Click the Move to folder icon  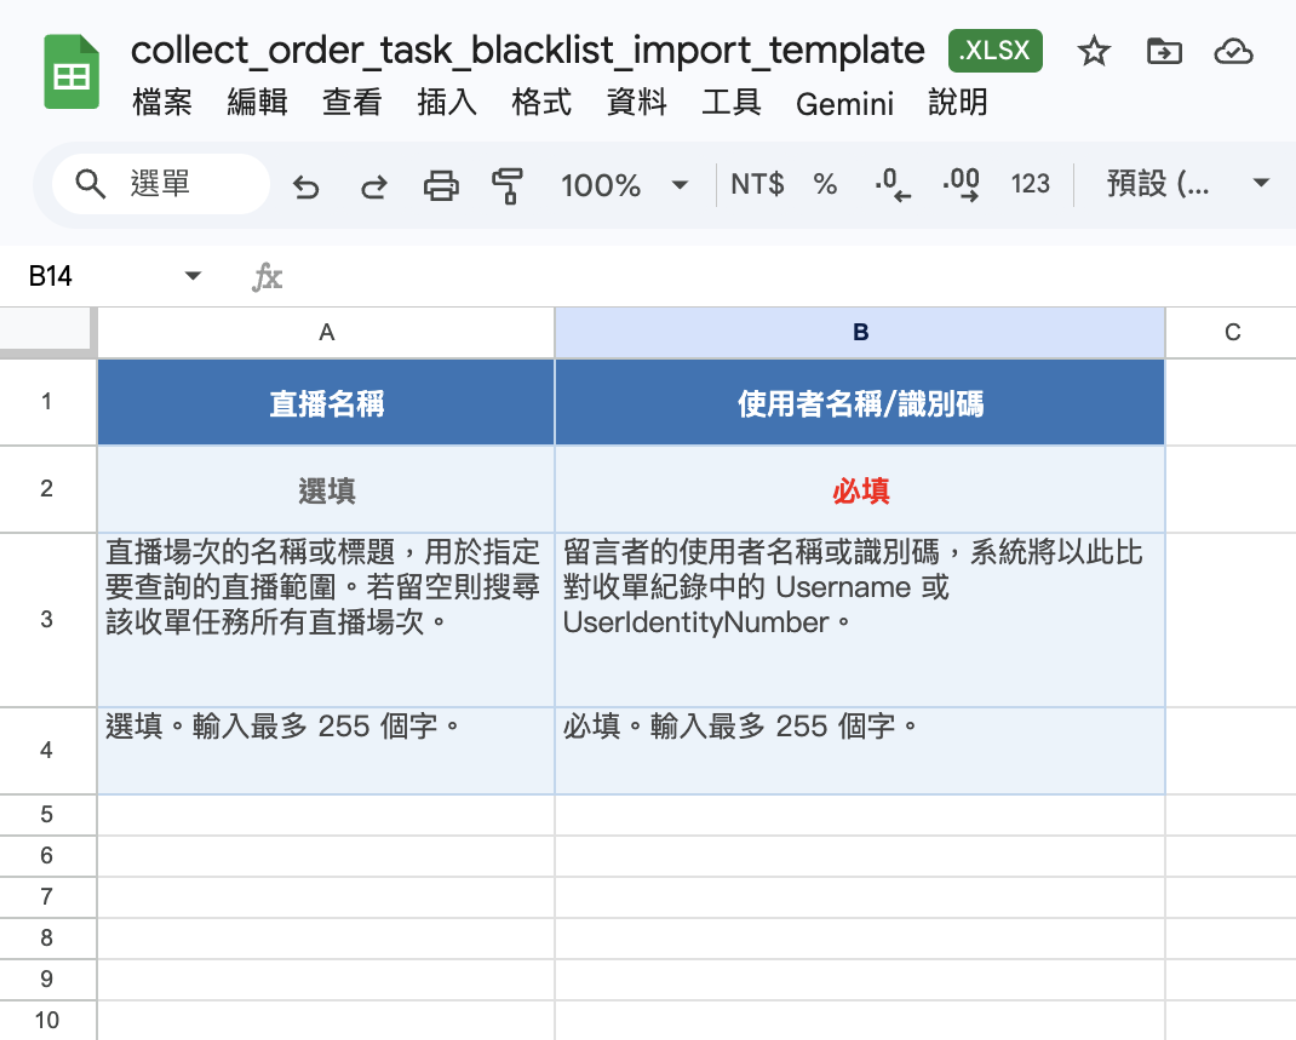coord(1163,51)
